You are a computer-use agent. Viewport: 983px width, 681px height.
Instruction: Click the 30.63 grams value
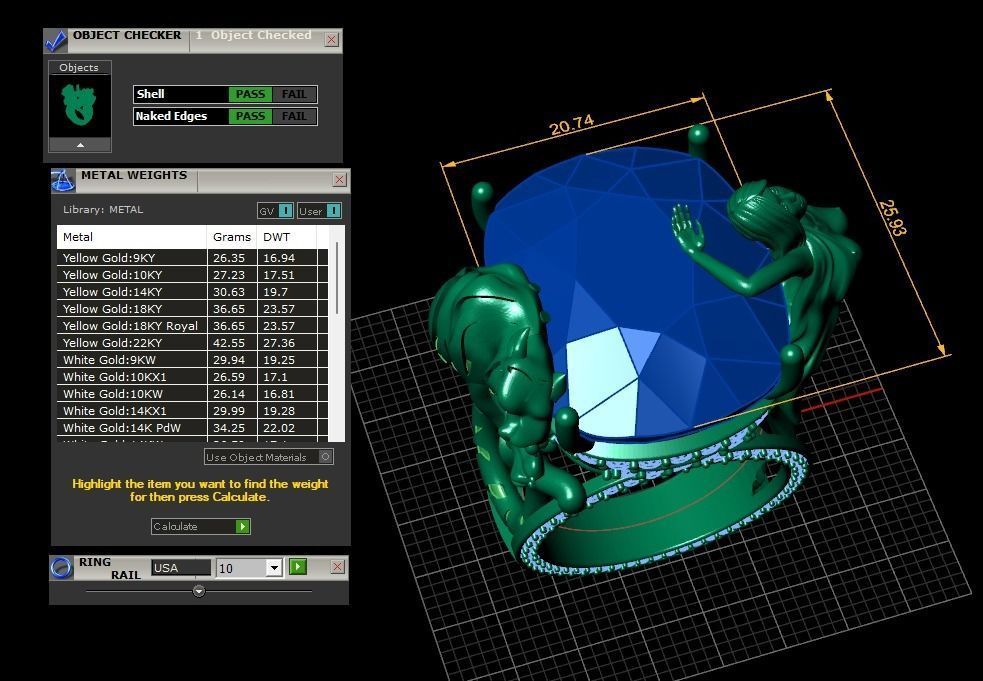229,292
